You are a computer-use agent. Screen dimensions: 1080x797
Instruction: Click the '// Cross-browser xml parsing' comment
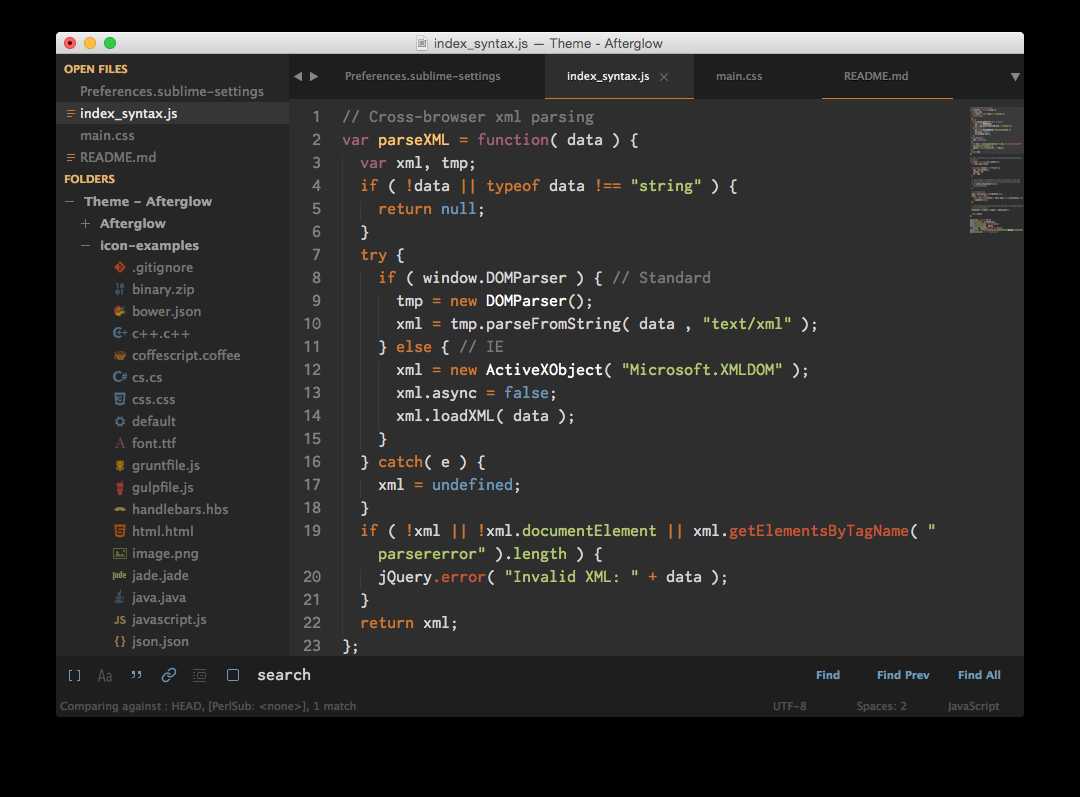(468, 117)
